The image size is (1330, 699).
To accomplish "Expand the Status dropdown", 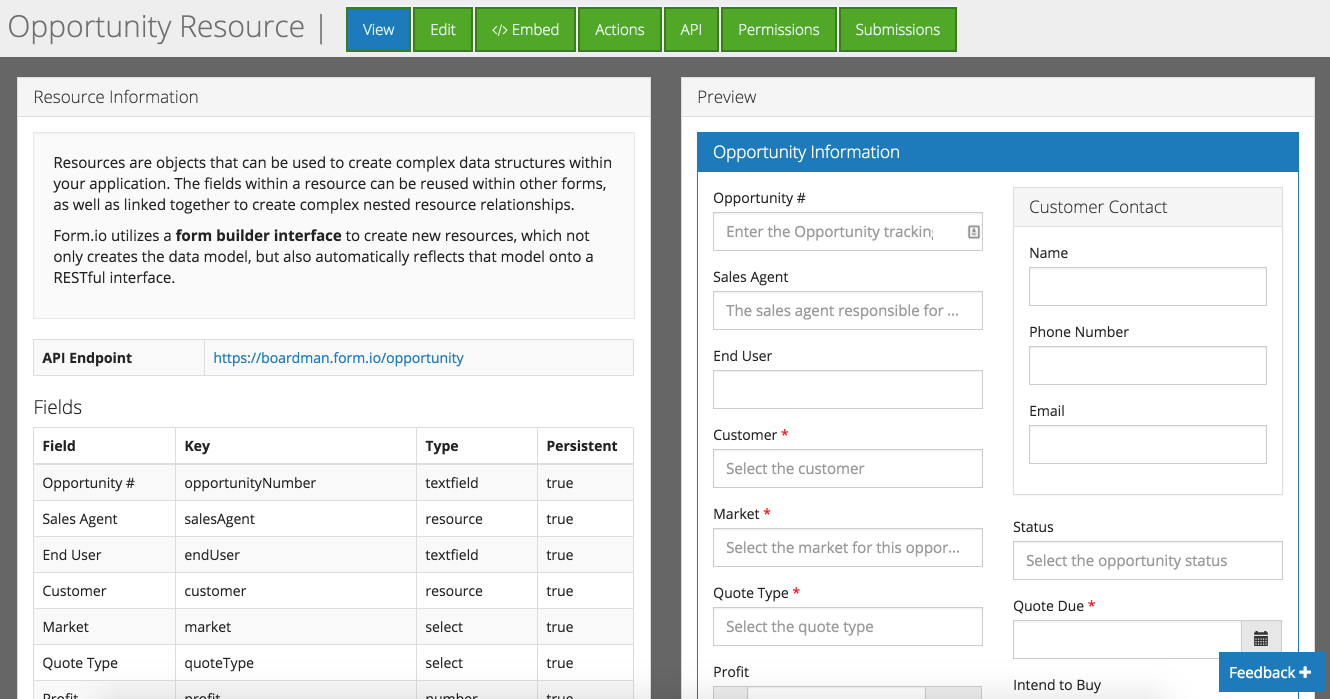I will click(x=1147, y=561).
